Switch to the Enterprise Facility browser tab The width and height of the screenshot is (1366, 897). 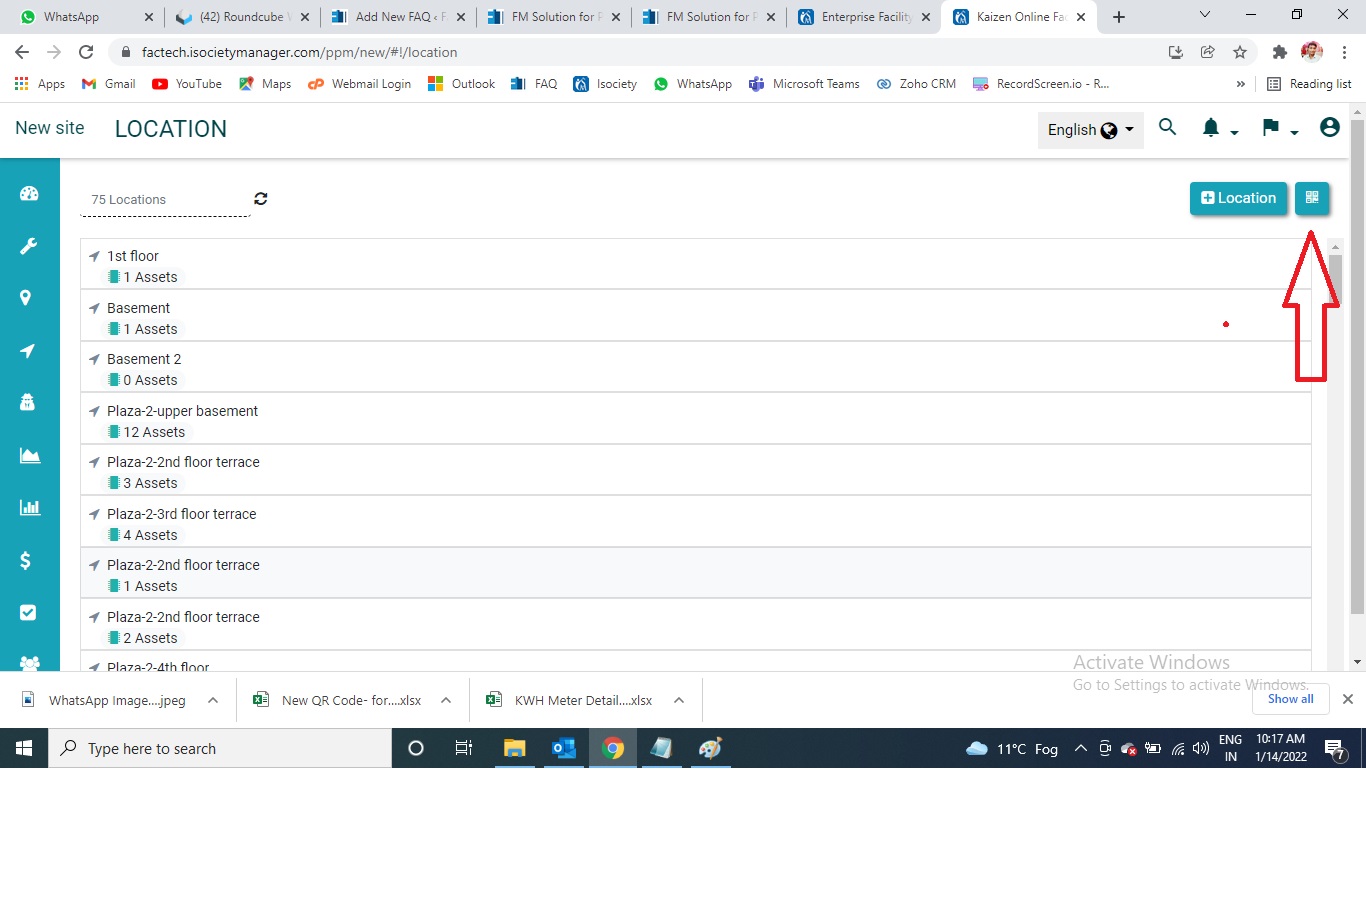(x=864, y=17)
